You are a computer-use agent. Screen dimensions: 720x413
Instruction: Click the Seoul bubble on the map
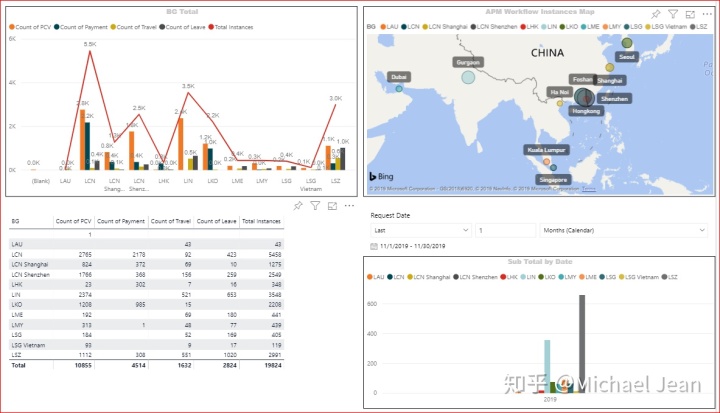coord(627,43)
